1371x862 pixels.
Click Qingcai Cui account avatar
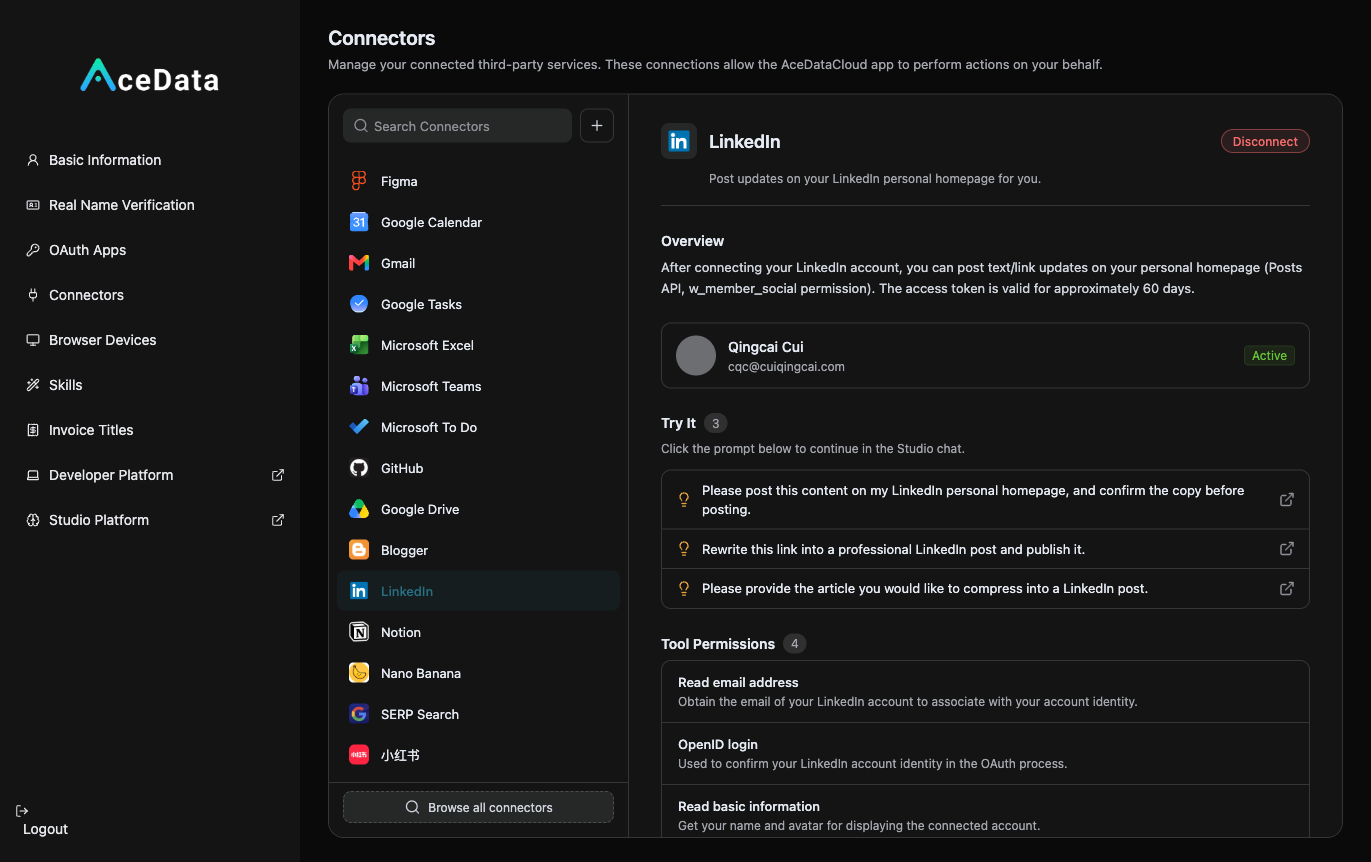tap(696, 355)
